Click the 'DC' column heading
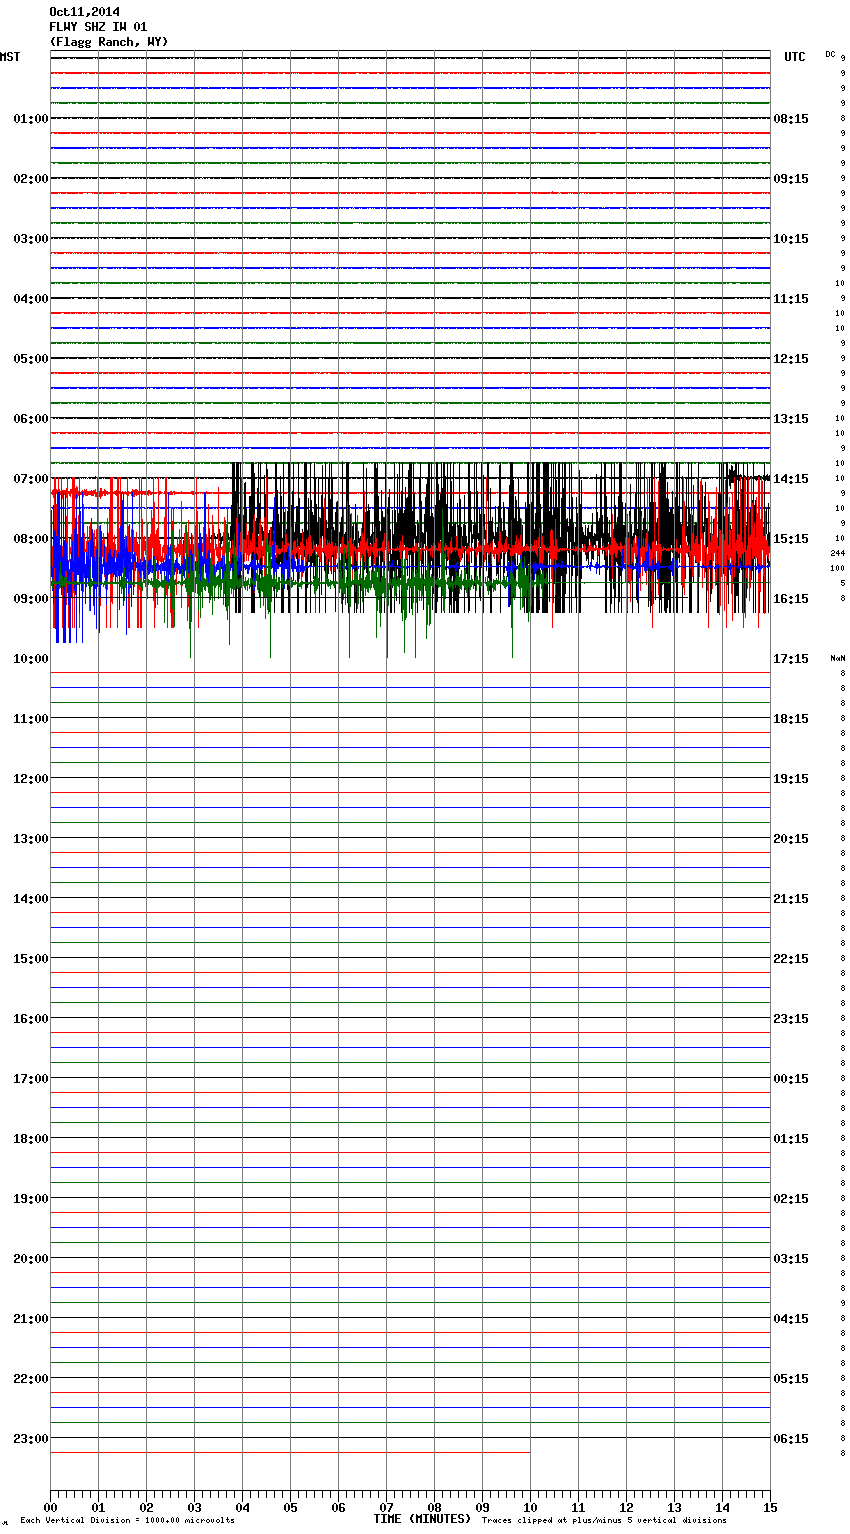 pyautogui.click(x=830, y=54)
